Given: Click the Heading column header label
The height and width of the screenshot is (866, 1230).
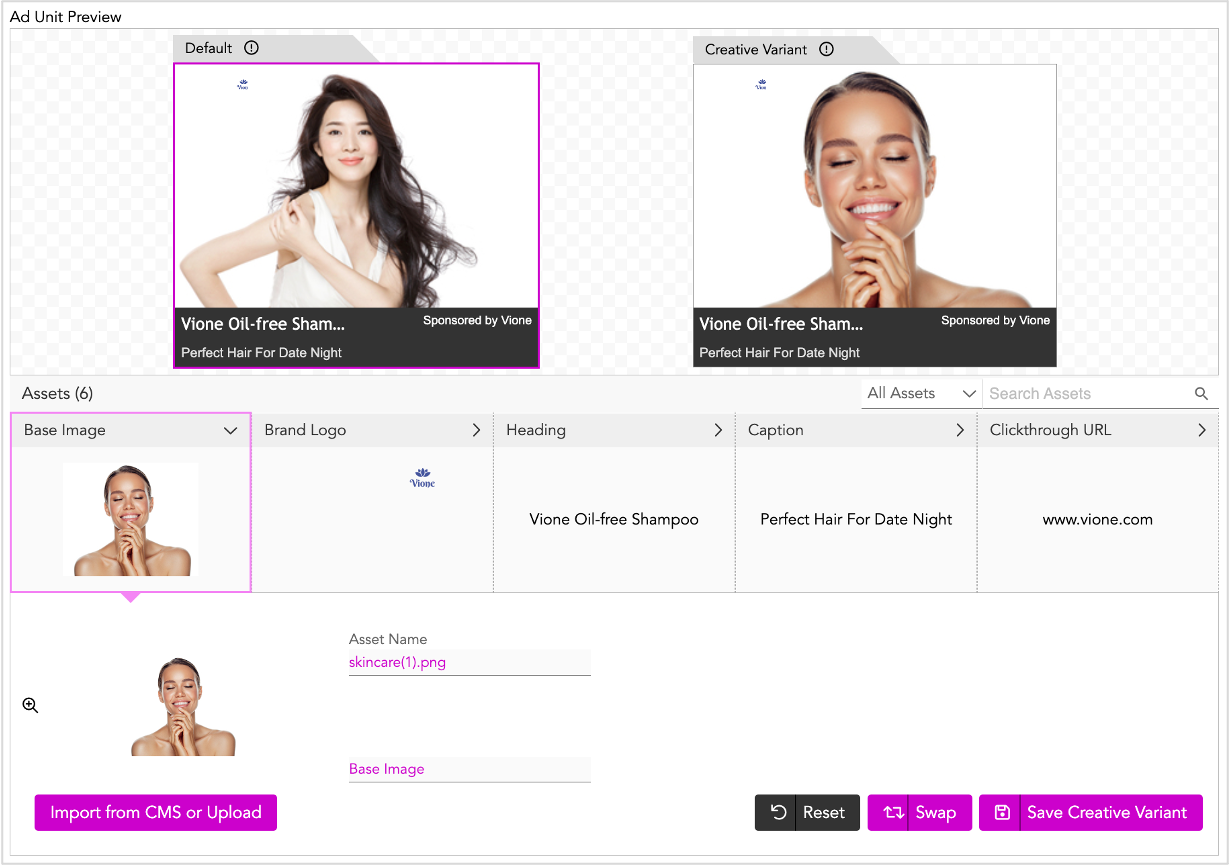Looking at the screenshot, I should (536, 430).
